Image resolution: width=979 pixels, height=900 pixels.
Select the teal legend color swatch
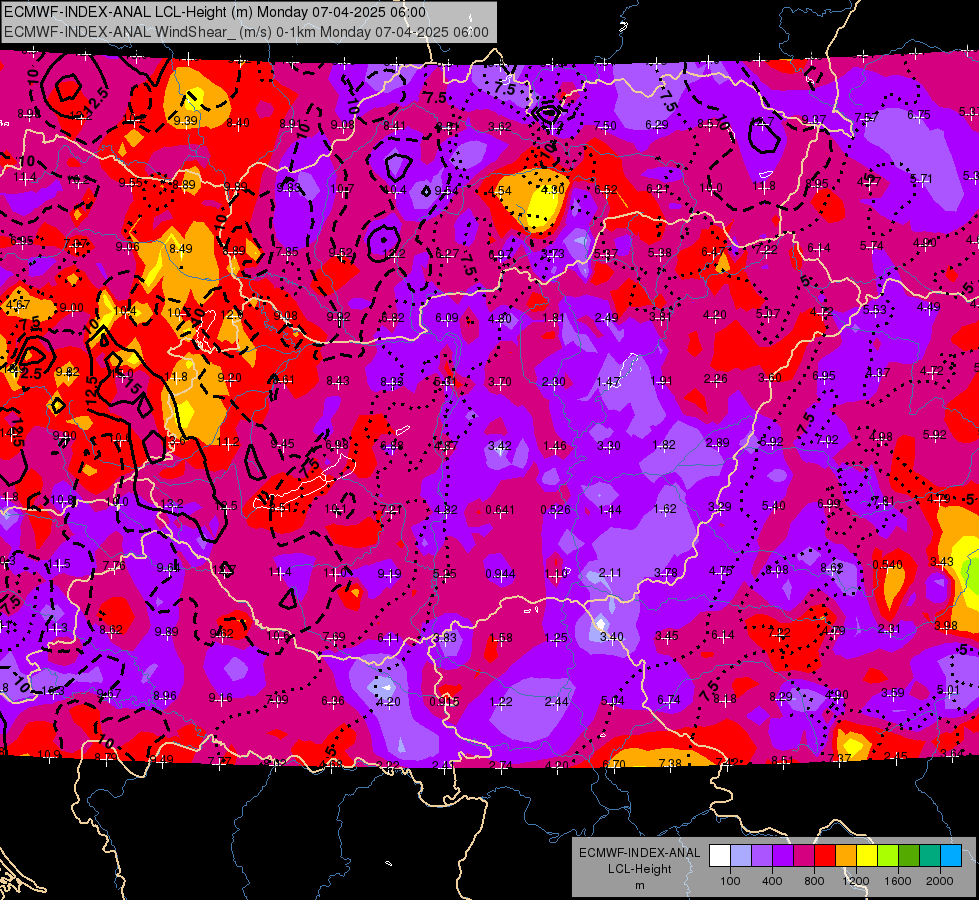pos(930,856)
